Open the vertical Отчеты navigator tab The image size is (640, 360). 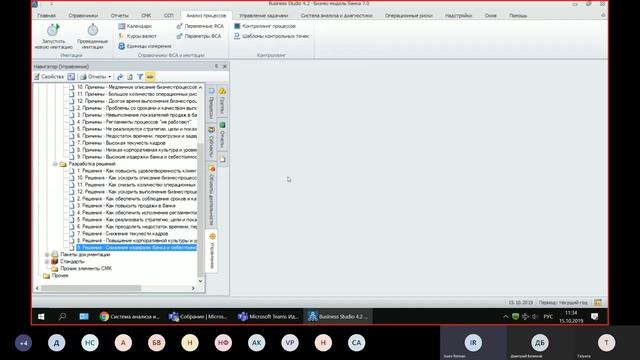222,135
